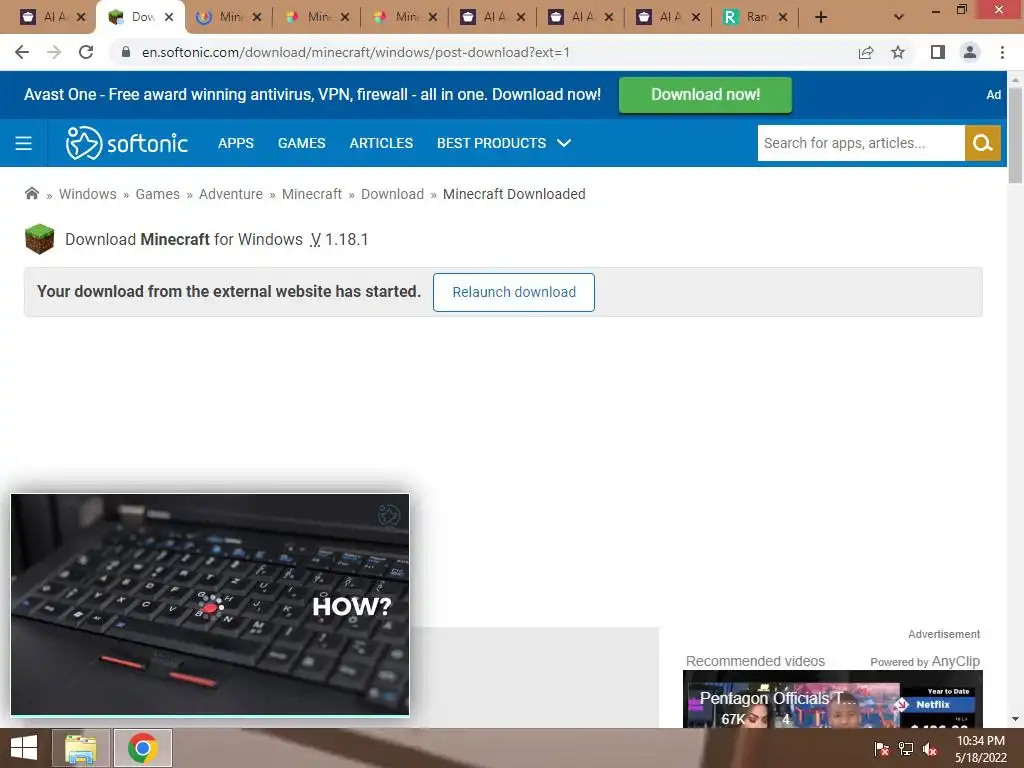This screenshot has width=1024, height=768.
Task: Open the GAMES menu item
Action: [x=302, y=143]
